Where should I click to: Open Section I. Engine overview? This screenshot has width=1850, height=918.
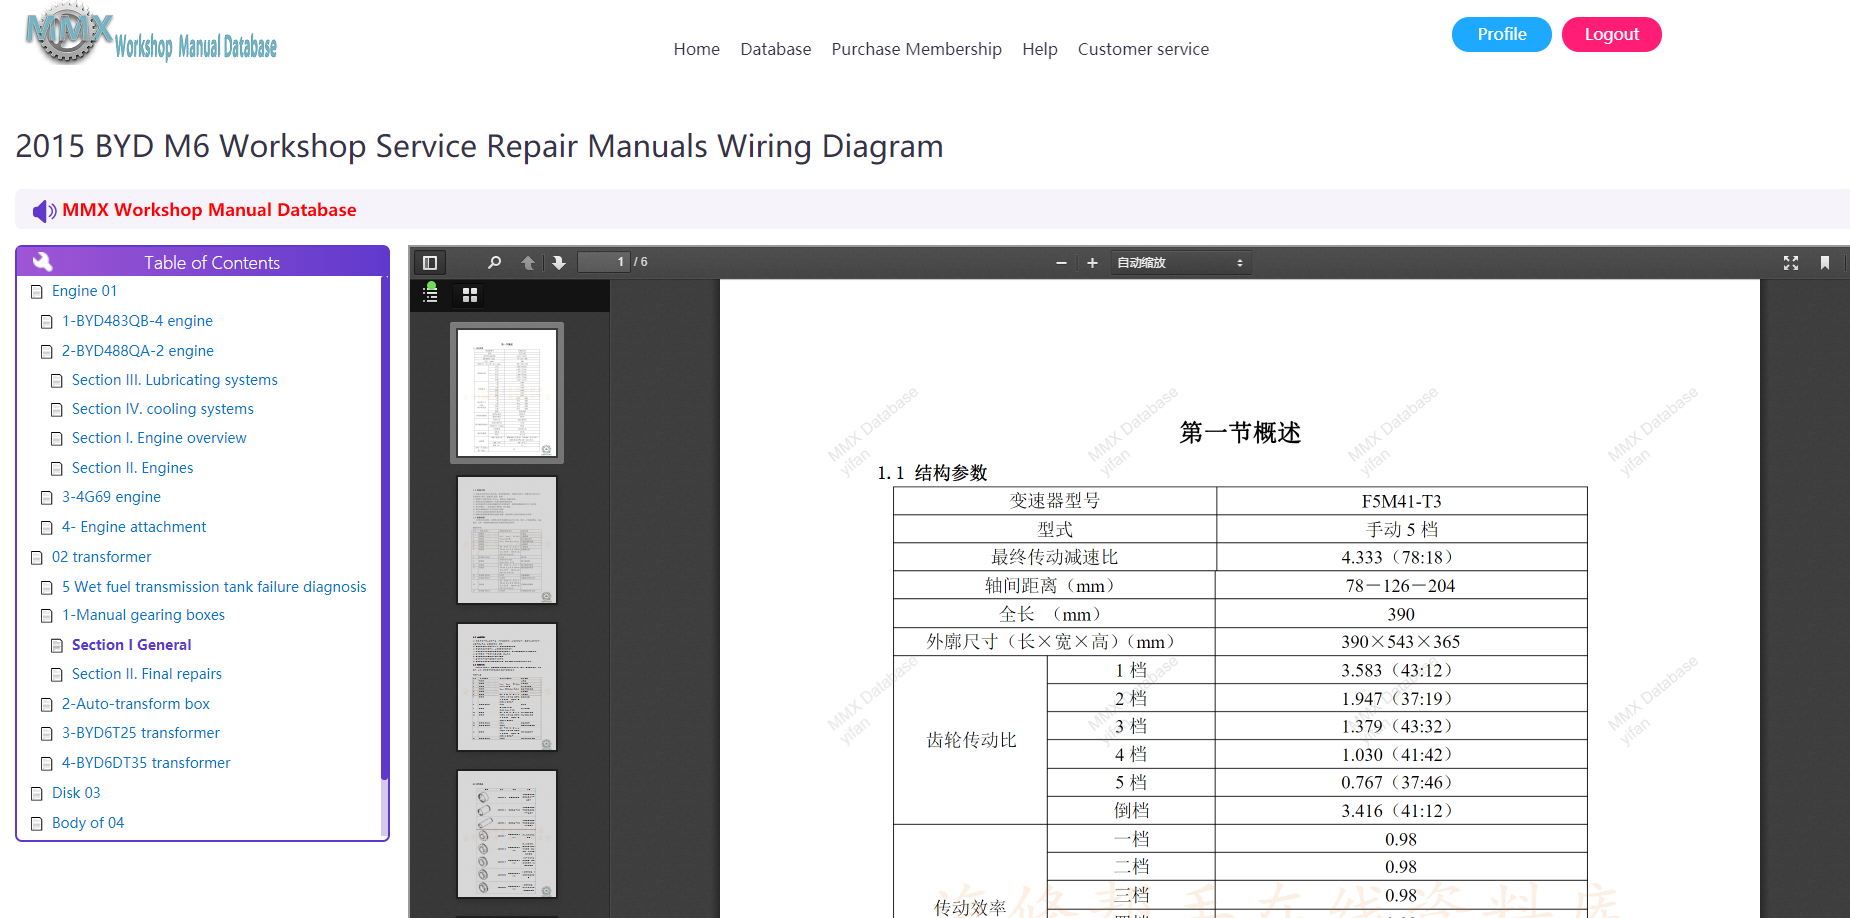(159, 438)
